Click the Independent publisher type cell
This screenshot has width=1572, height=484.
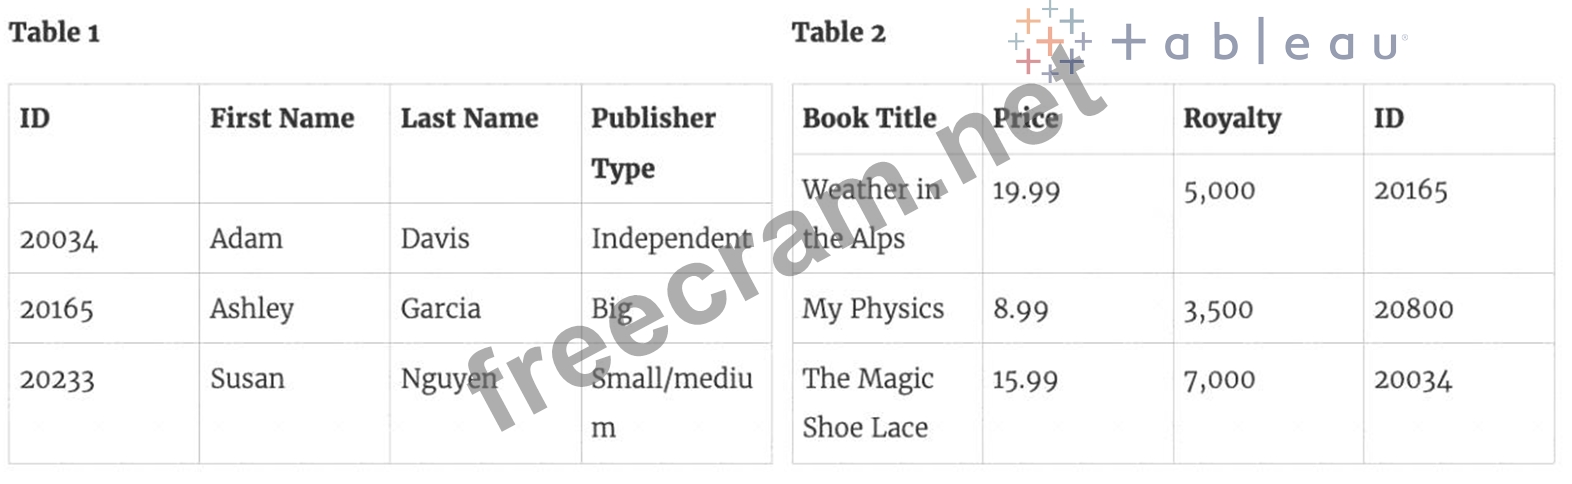point(671,239)
